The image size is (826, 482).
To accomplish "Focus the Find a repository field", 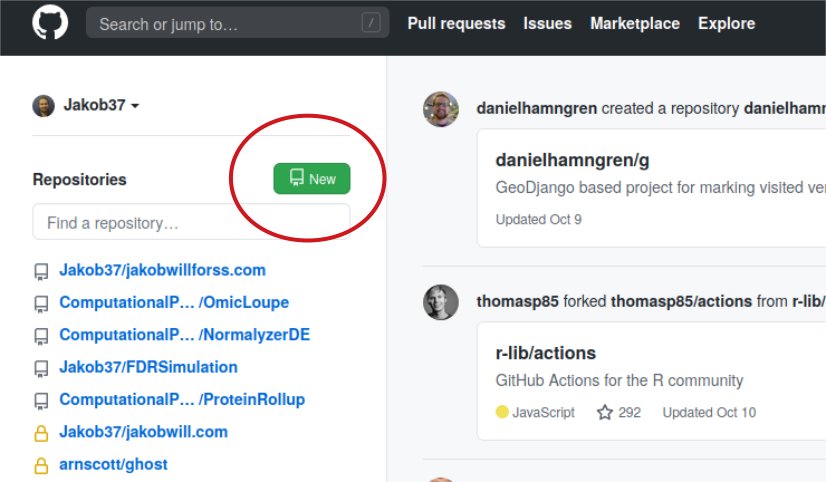I will (191, 222).
